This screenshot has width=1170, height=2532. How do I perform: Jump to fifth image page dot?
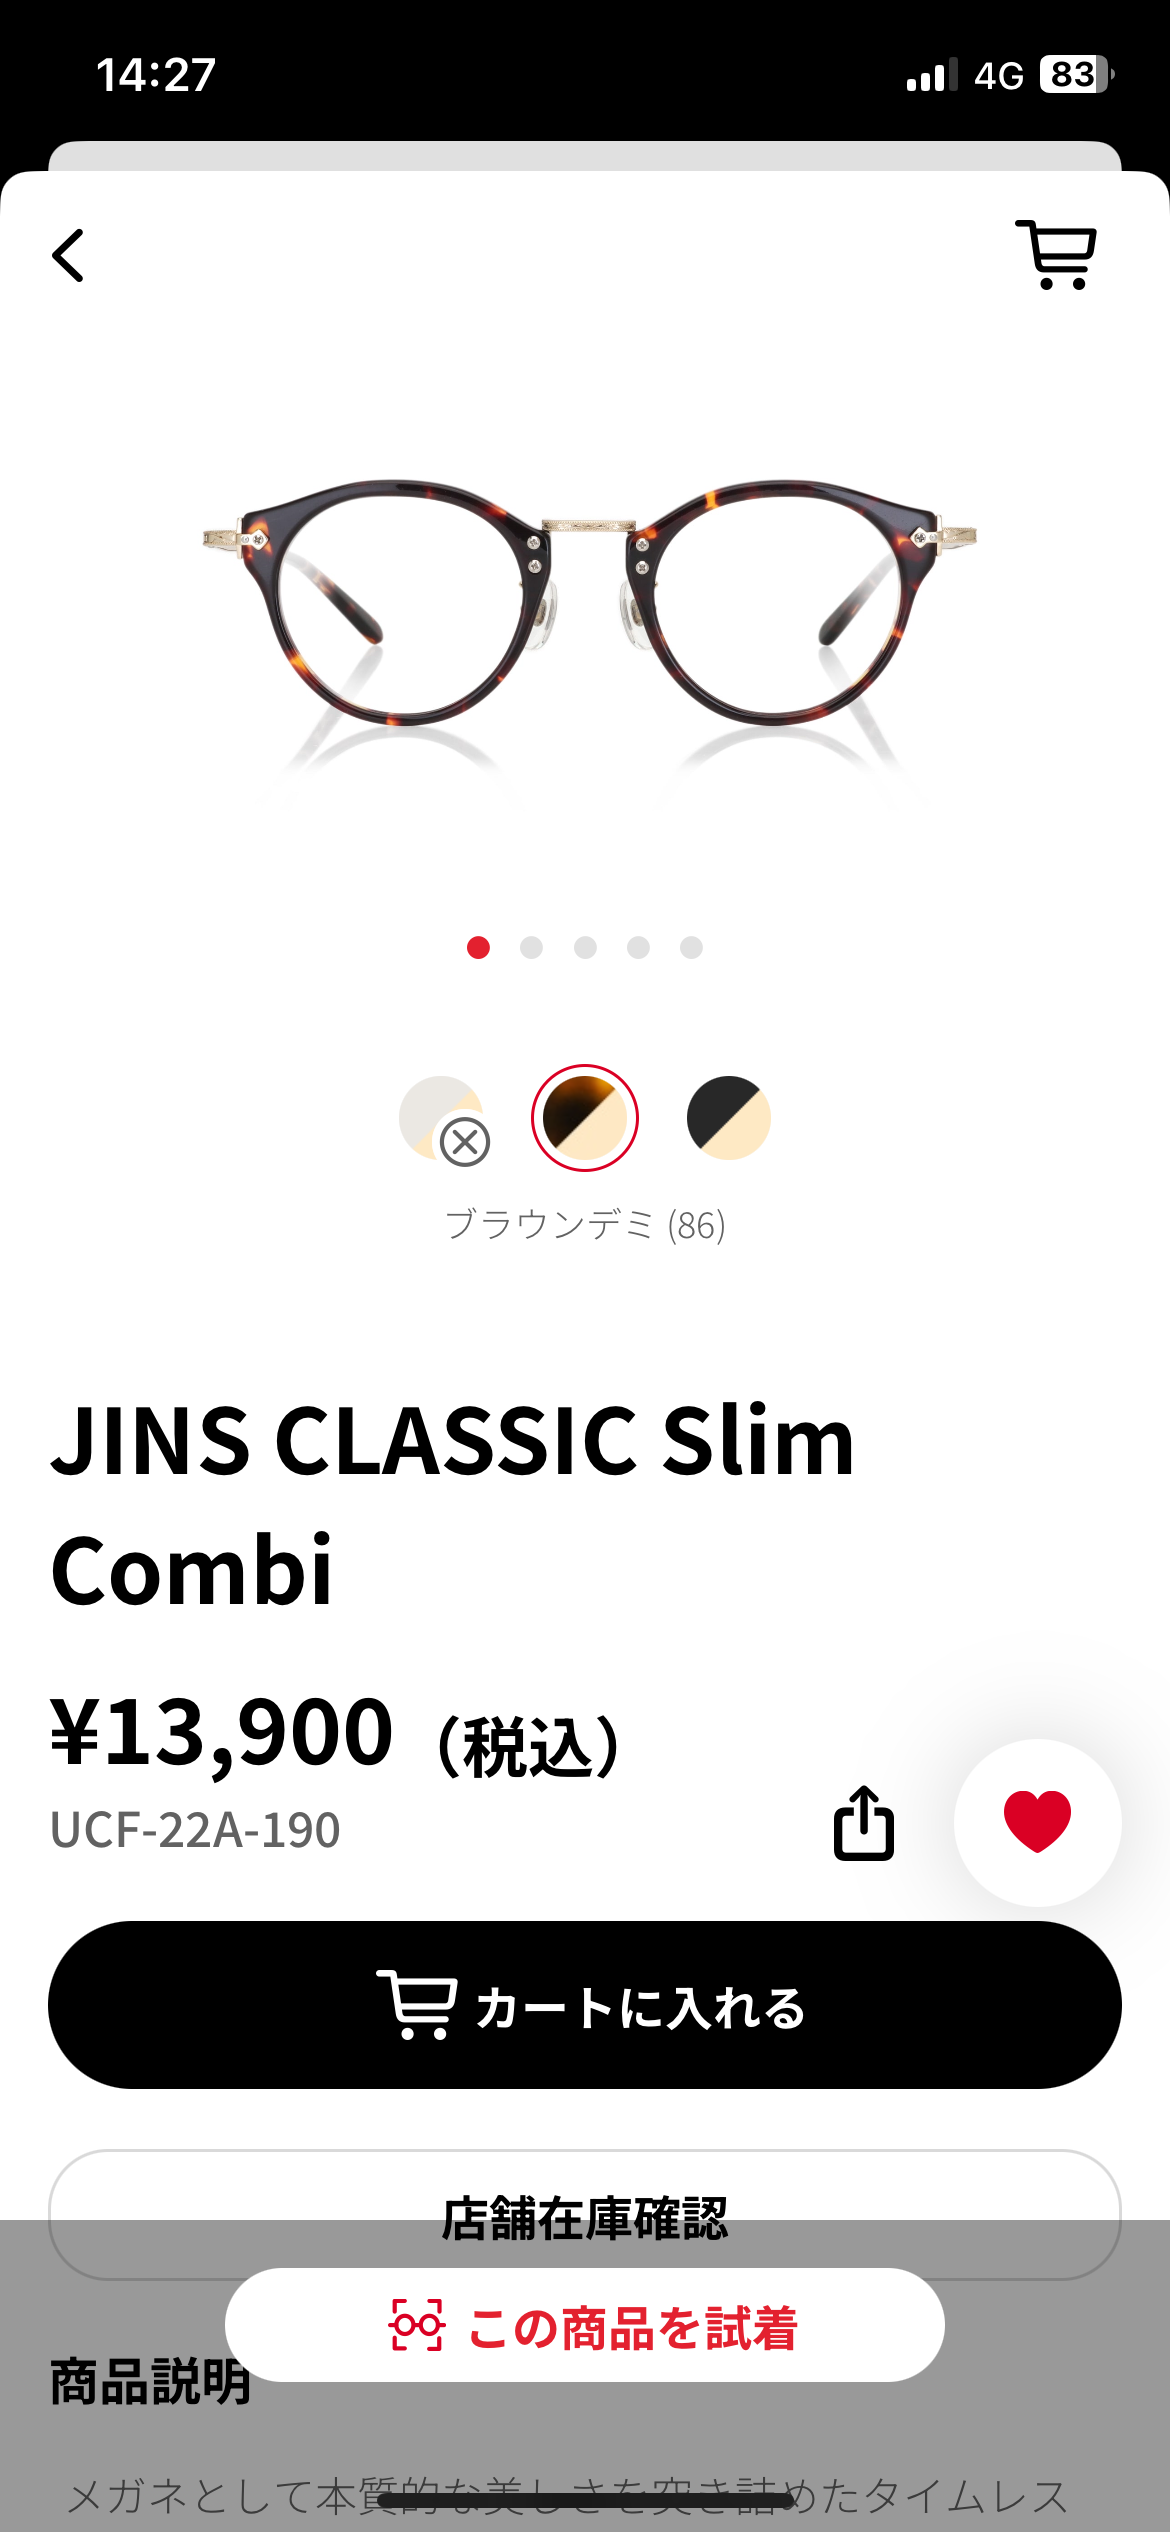click(691, 947)
